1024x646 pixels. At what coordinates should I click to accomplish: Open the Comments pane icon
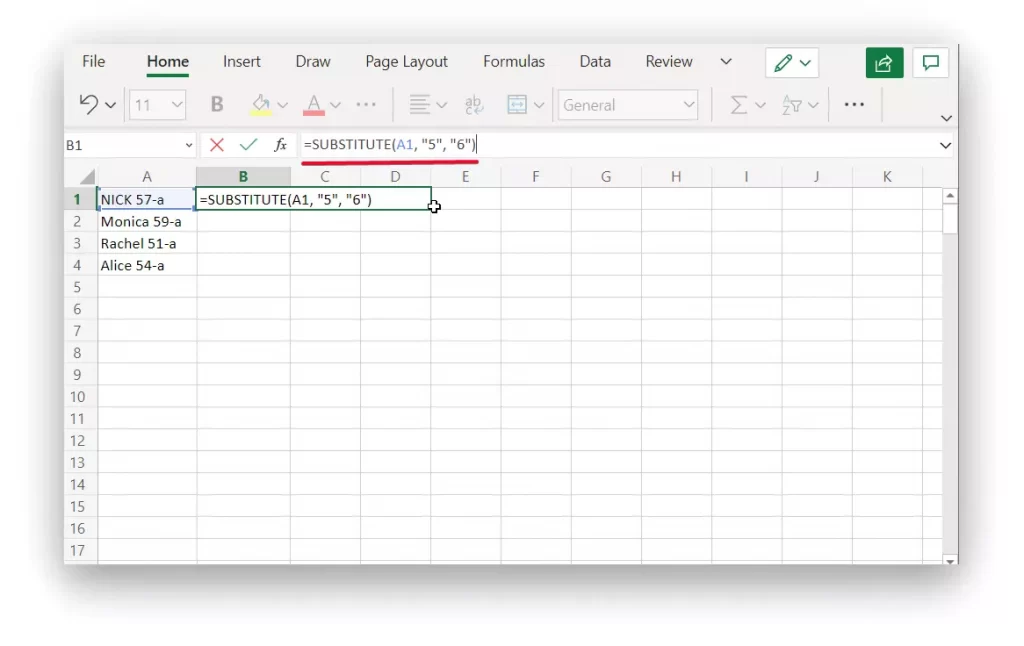(x=931, y=63)
